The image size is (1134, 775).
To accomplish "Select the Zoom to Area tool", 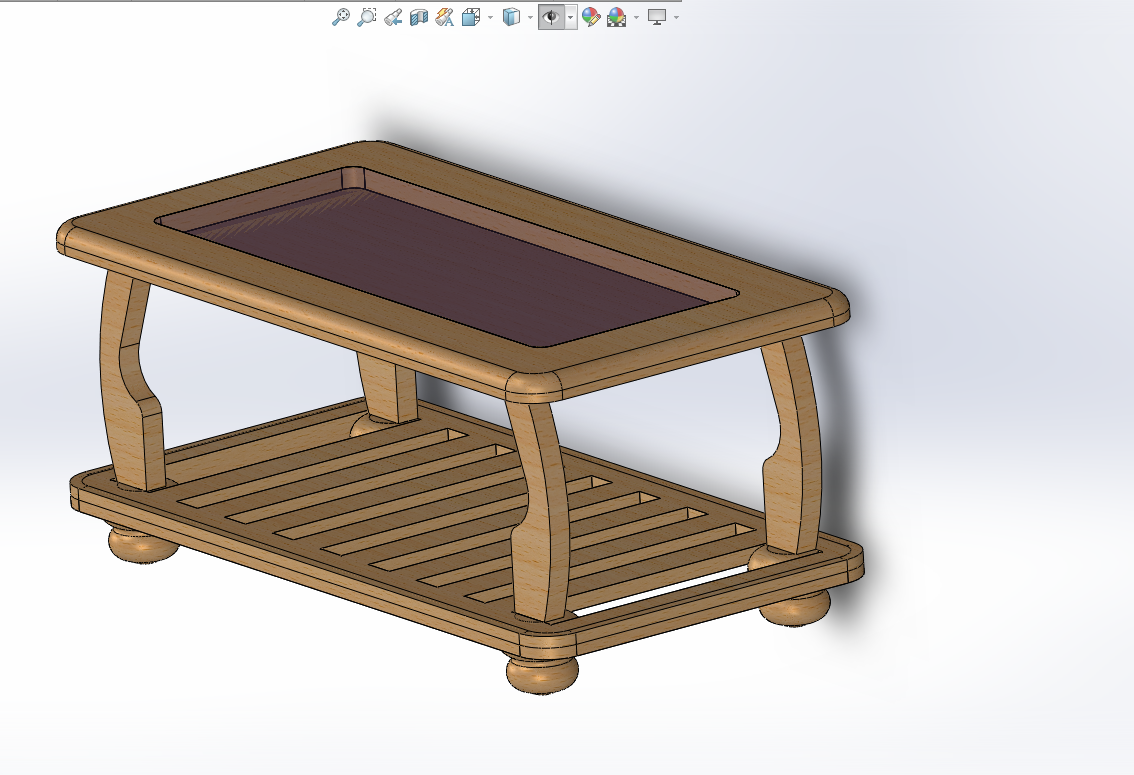I will (367, 17).
